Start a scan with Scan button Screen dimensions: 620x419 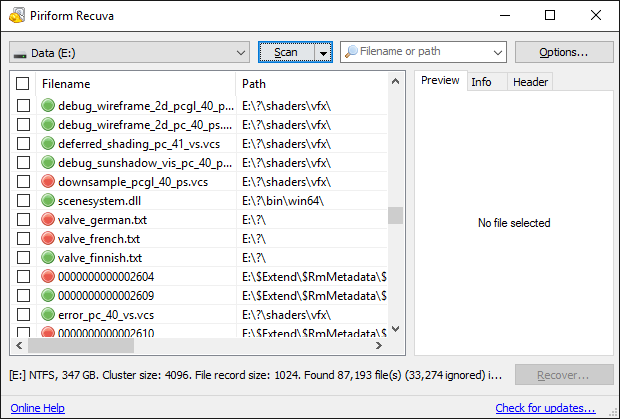286,52
